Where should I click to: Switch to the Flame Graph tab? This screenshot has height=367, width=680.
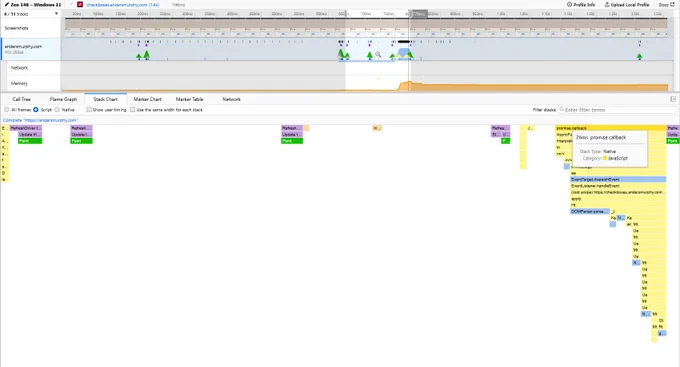[63, 99]
